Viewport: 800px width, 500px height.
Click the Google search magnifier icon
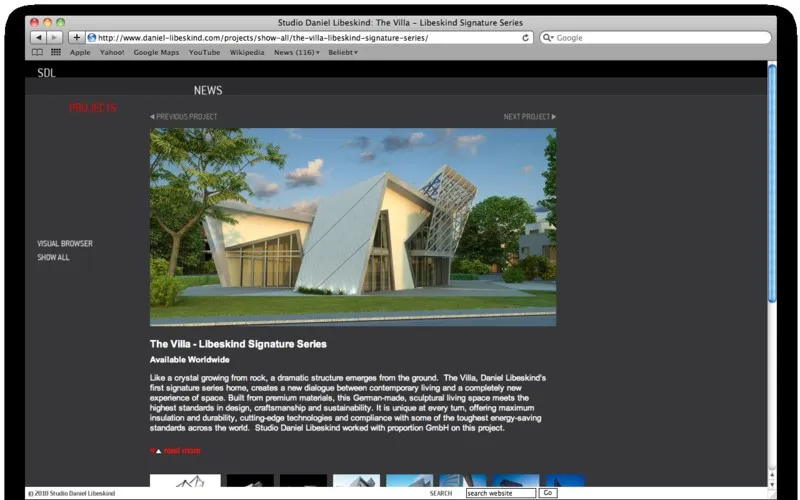[x=548, y=38]
